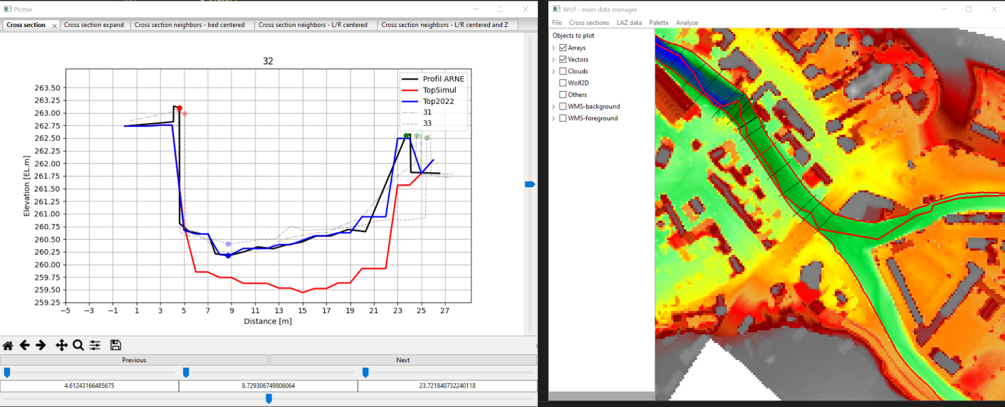Viewport: 1005px width, 407px height.
Task: Reset plot view with the Home icon
Action: point(8,345)
